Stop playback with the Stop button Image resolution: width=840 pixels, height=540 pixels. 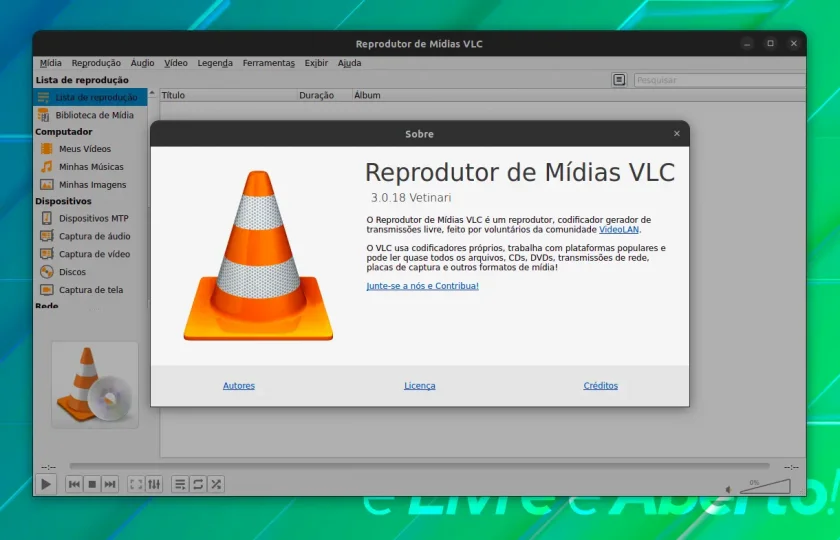tap(92, 484)
